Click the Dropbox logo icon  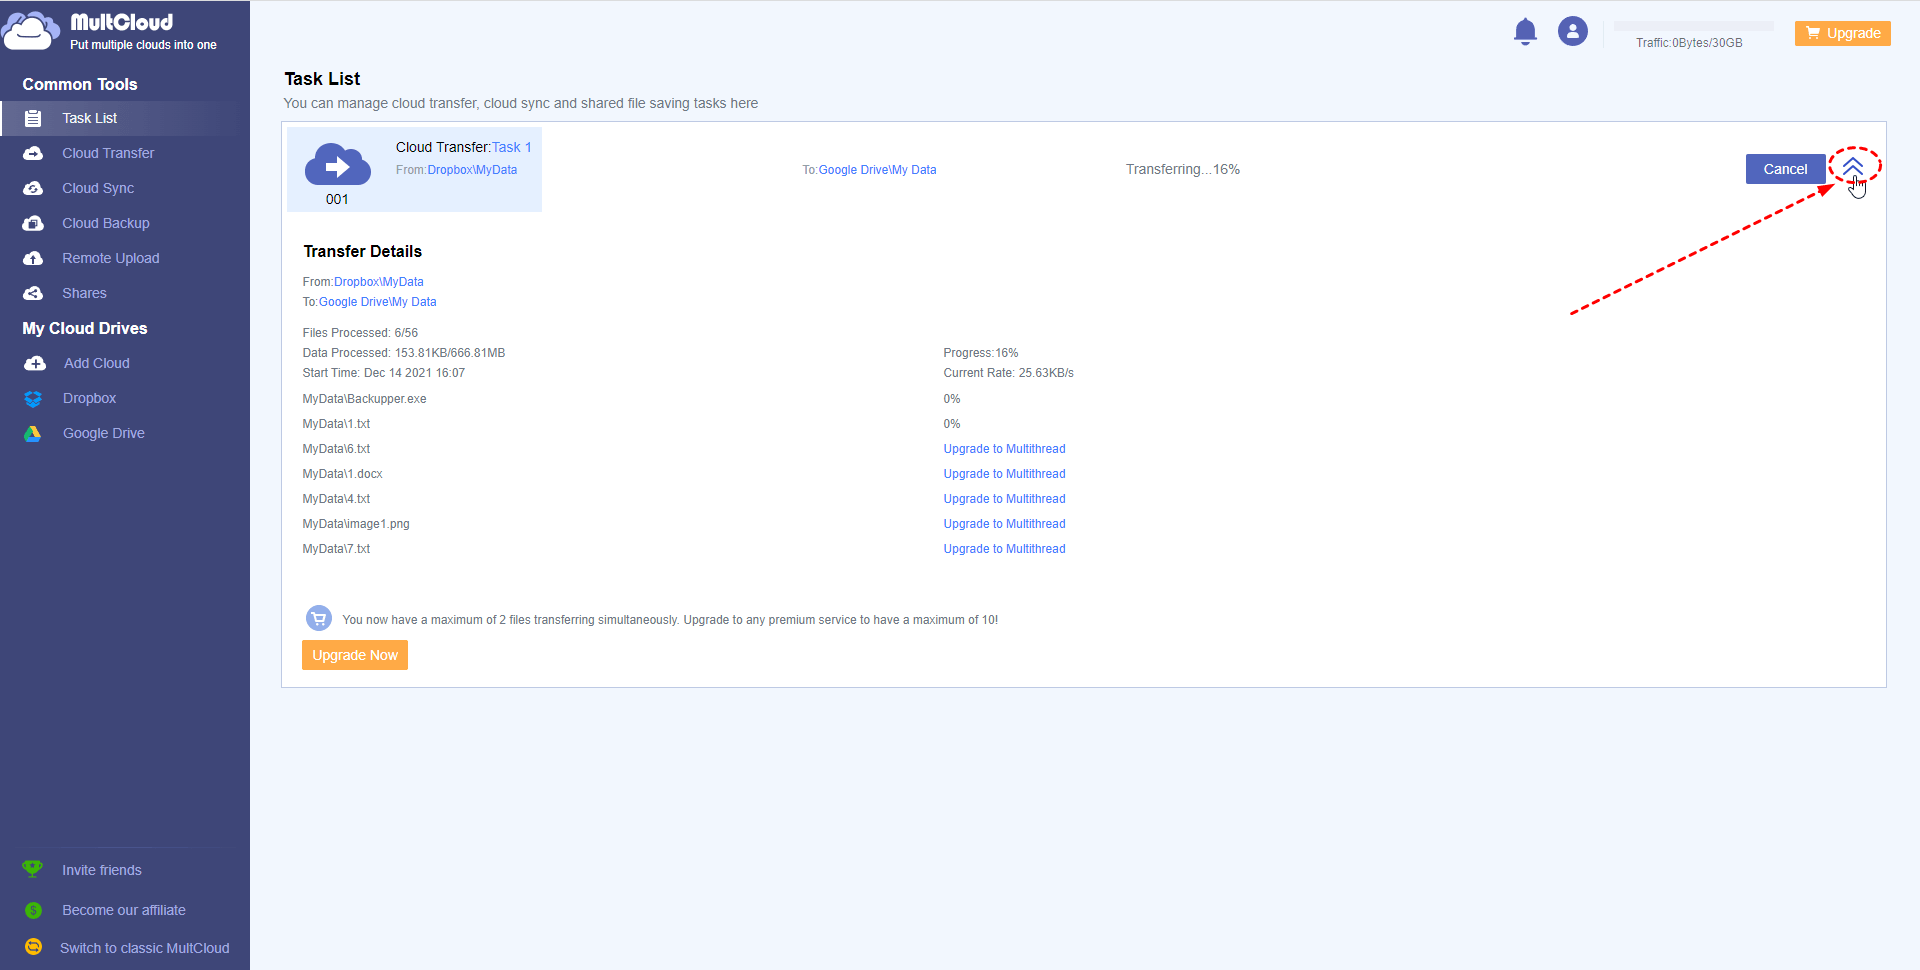click(x=33, y=398)
